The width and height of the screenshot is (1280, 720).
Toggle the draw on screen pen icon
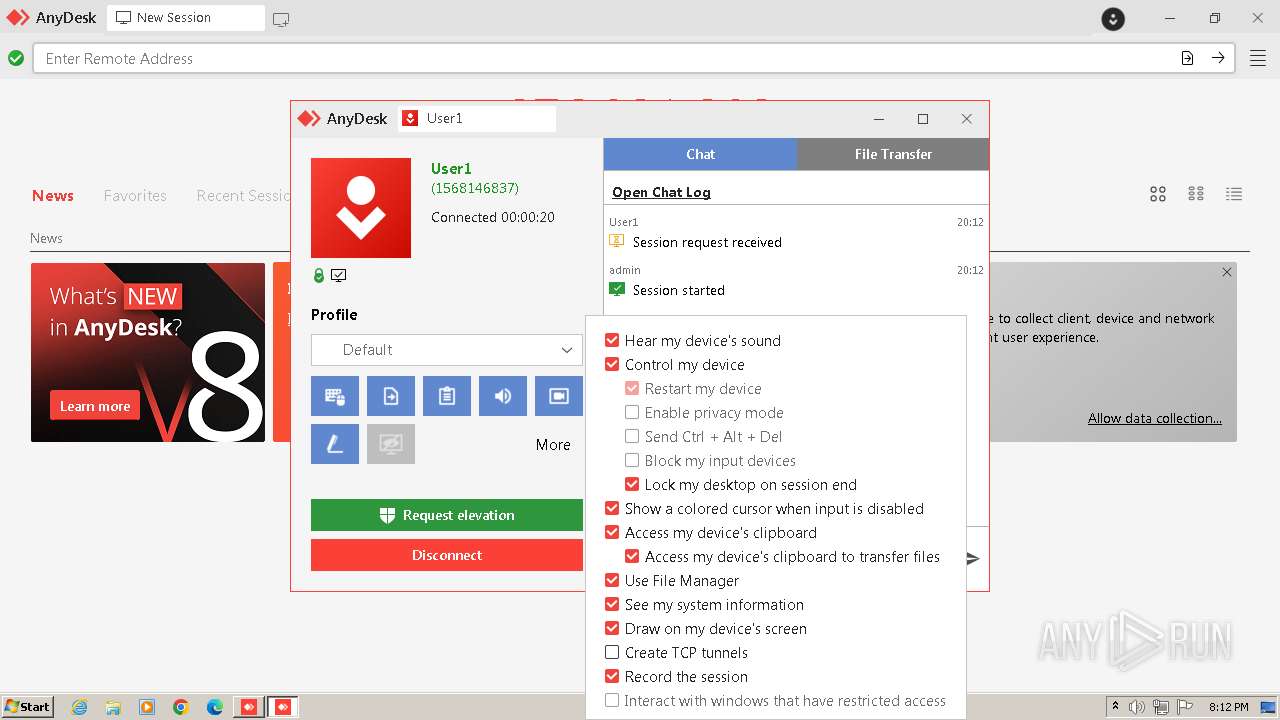pyautogui.click(x=335, y=444)
